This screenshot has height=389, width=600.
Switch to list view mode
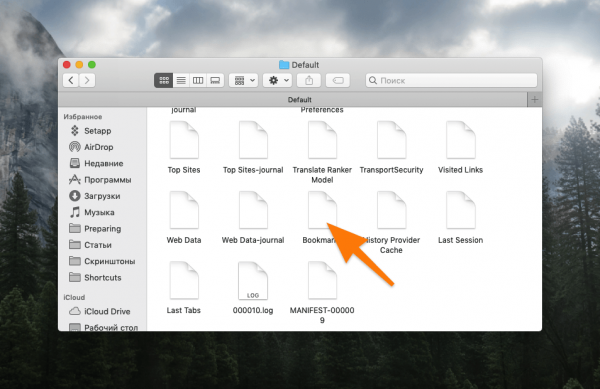[x=181, y=80]
